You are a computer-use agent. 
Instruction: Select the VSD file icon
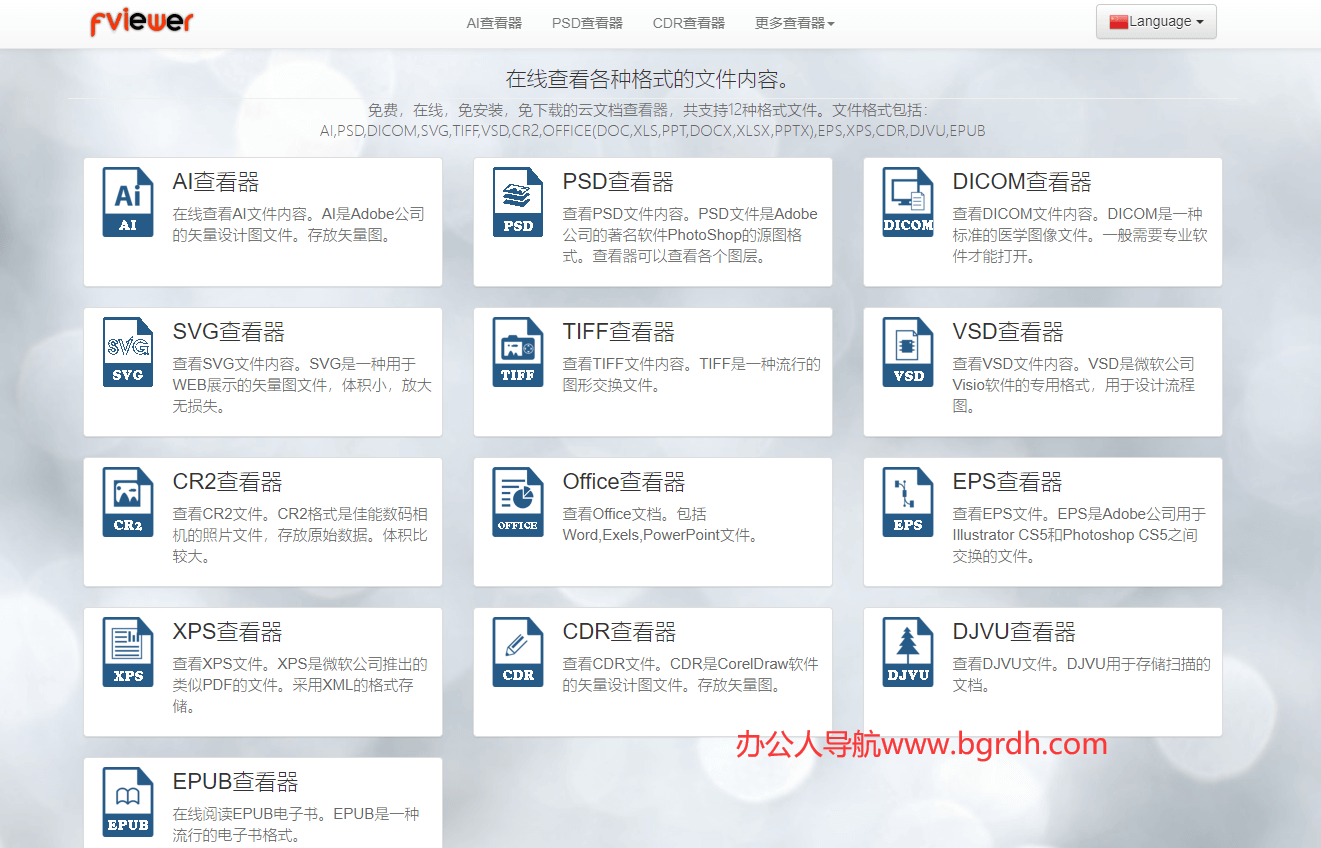(908, 352)
